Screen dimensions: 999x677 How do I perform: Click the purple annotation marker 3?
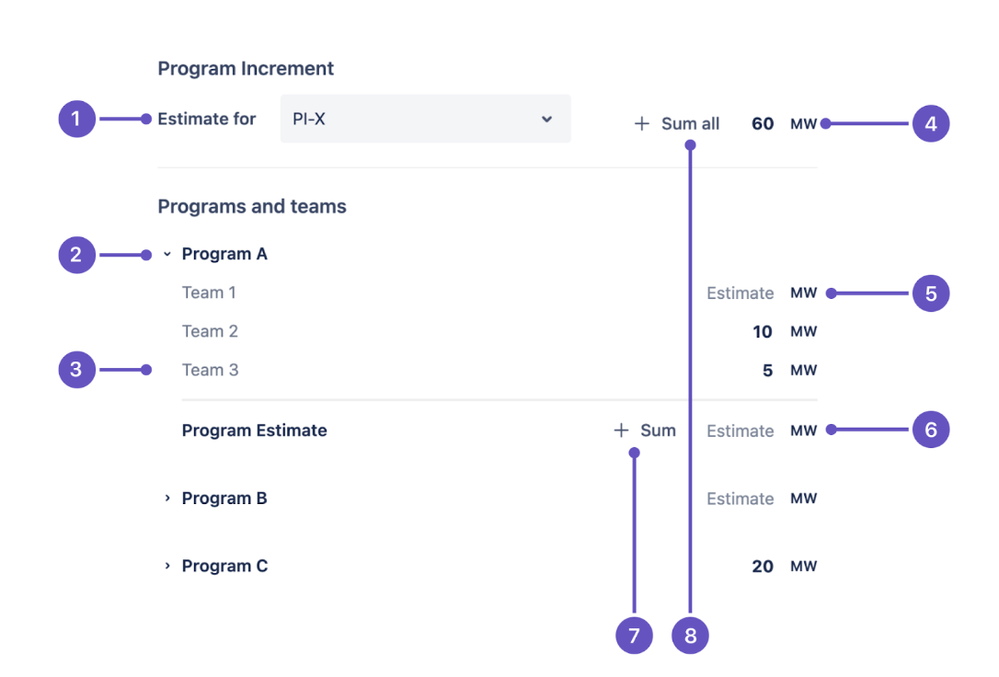pos(76,369)
